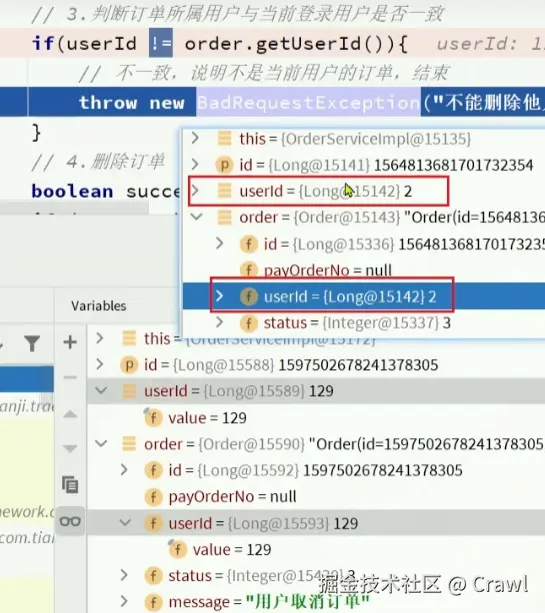Collapse userId = {Long@15589} 129 node
Viewport: 545px width, 613px height.
coord(101,390)
